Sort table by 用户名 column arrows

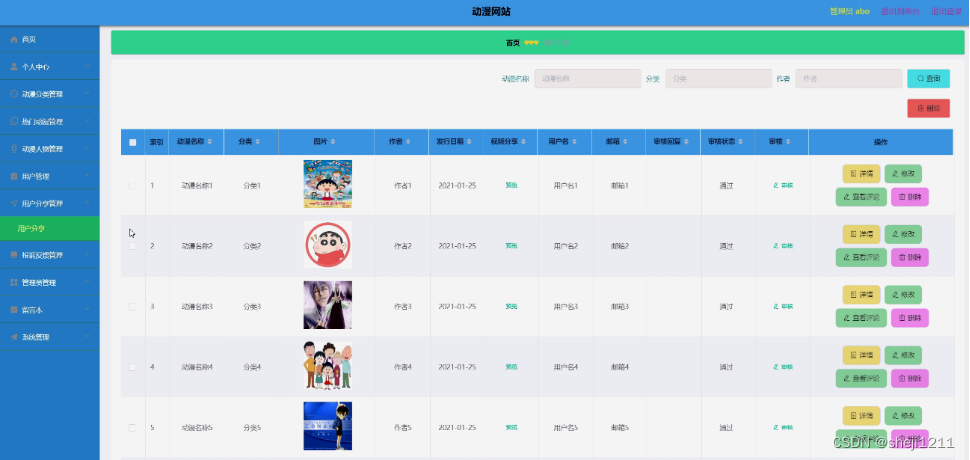tap(575, 142)
